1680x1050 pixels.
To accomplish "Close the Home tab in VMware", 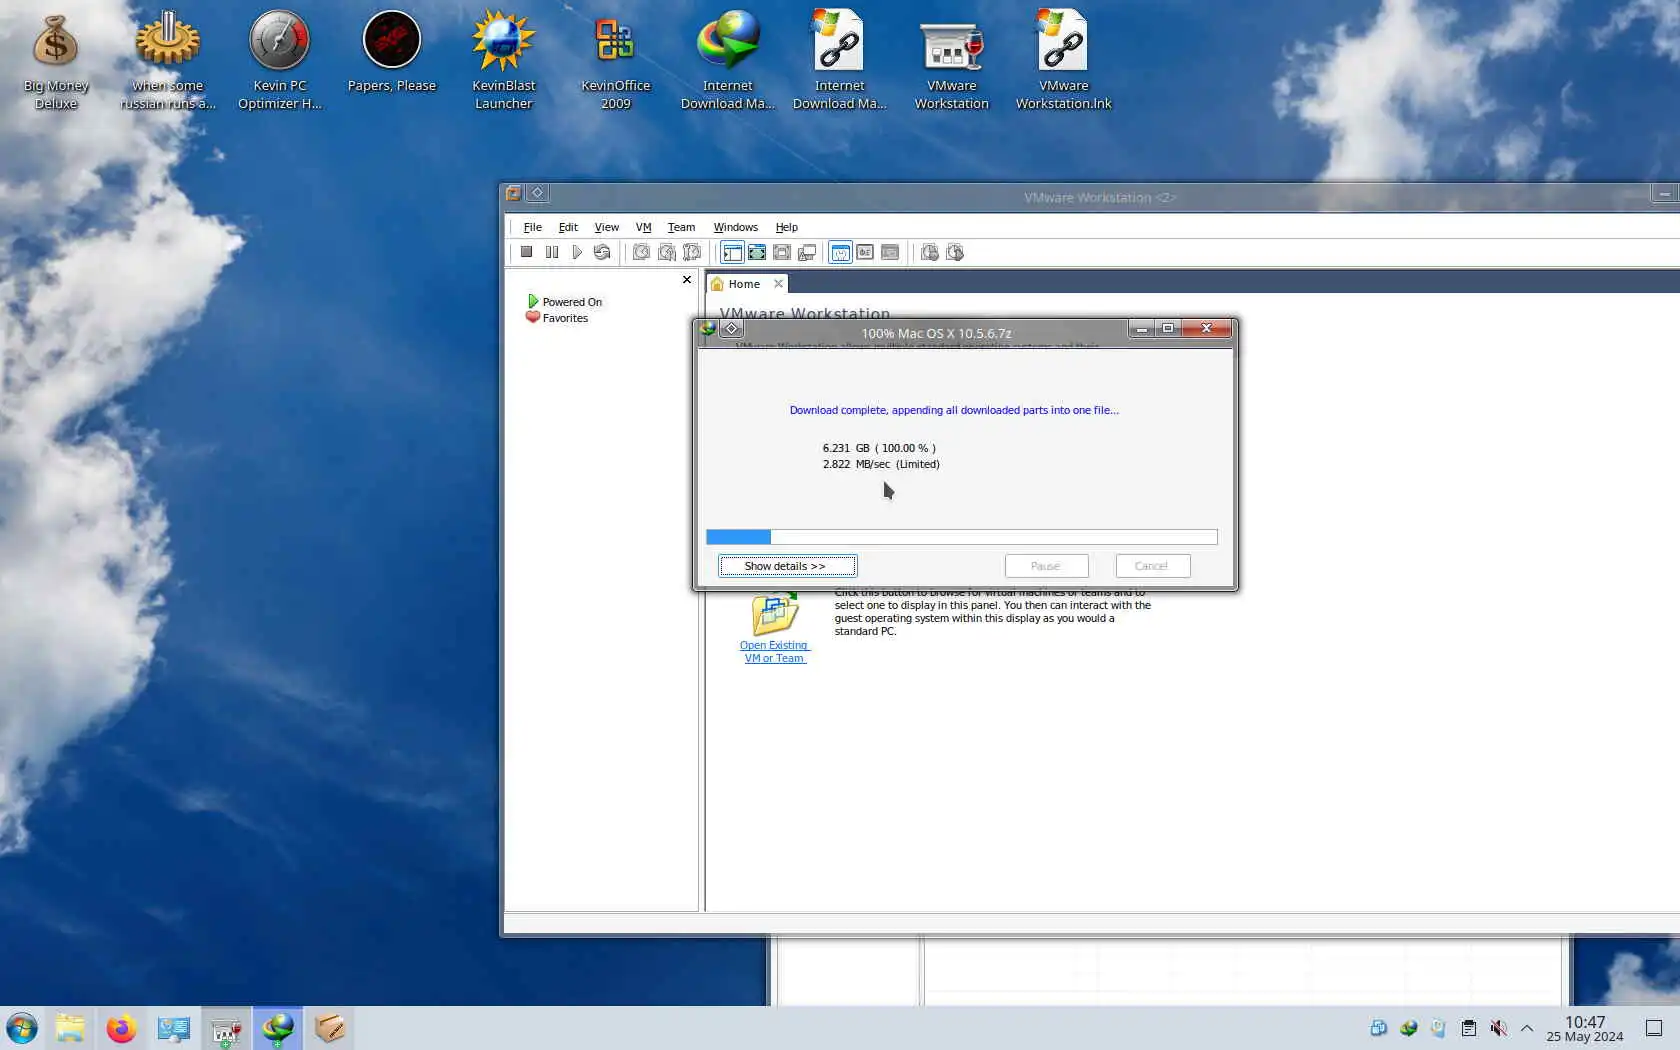I will click(778, 284).
